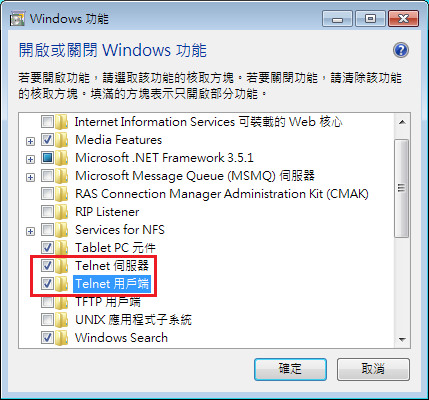Cancel using the 取消 button
The height and width of the screenshot is (400, 429).
(373, 369)
